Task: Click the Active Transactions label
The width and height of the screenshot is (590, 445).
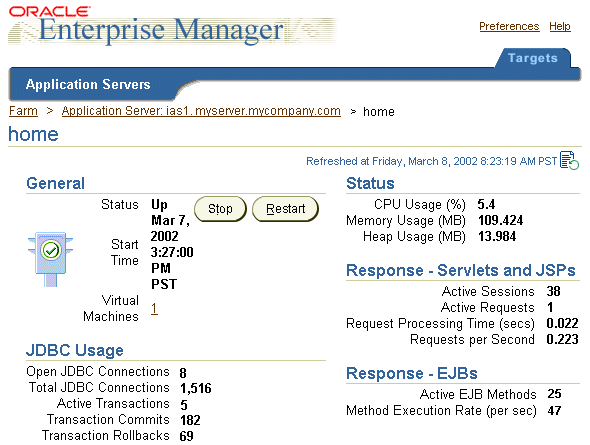Action: pos(113,404)
